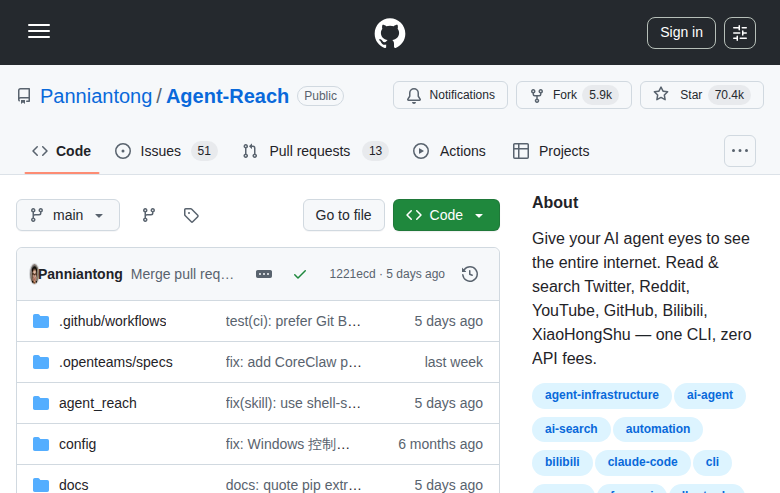Image resolution: width=780 pixels, height=493 pixels.
Task: Click the .openteams/specs folder icon
Action: (41, 362)
